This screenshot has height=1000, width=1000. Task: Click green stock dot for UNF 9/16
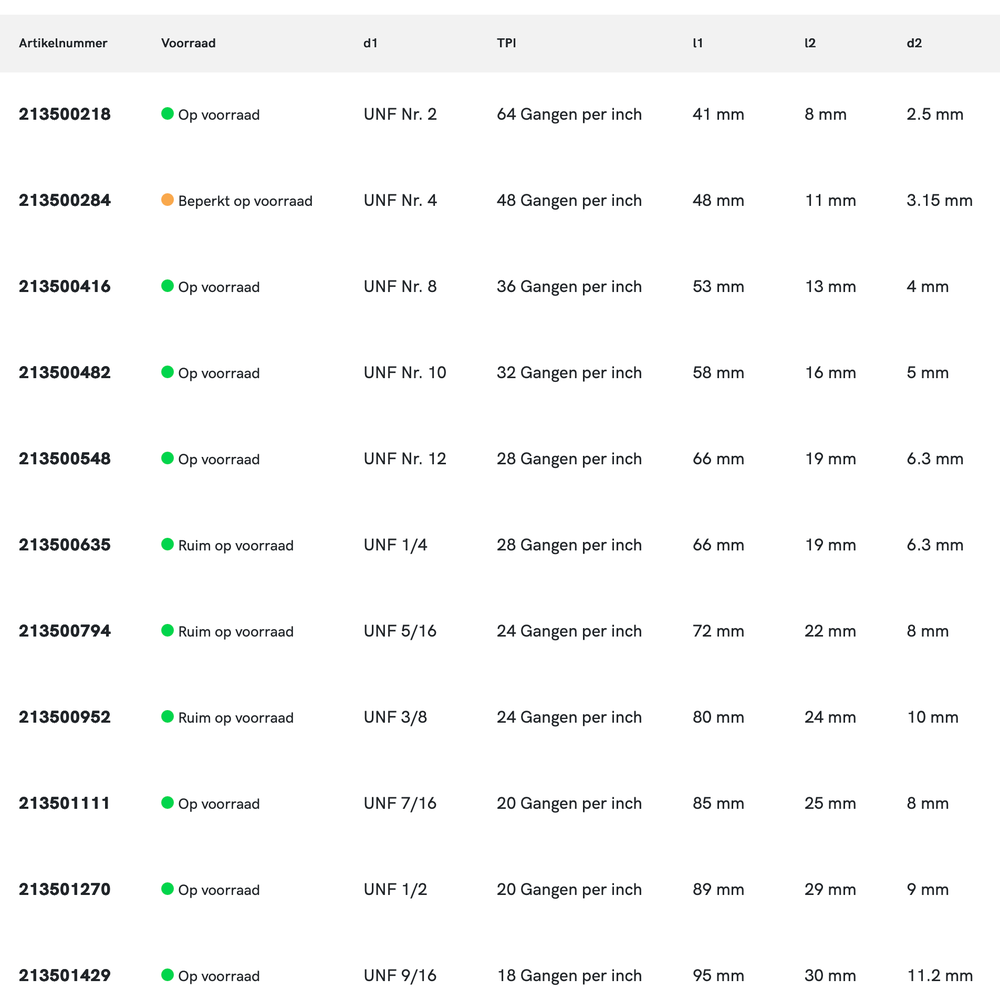click(168, 975)
